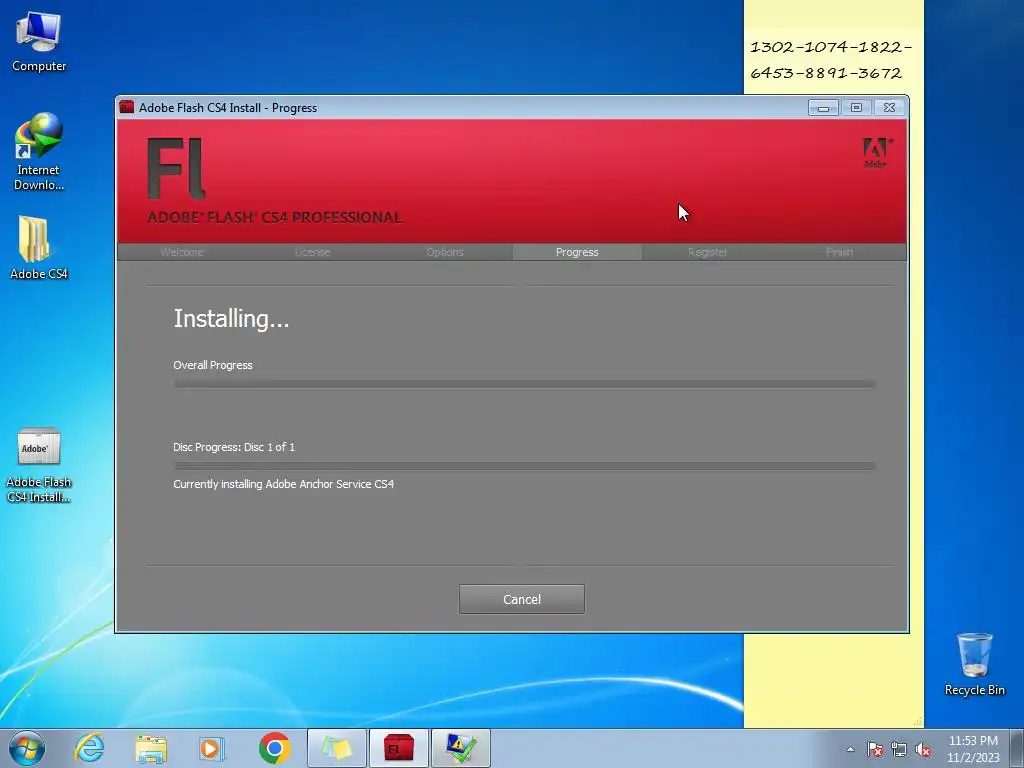Click the 'ADOBE FLASH CS4 PROFESSIONAL' banner text

[274, 217]
